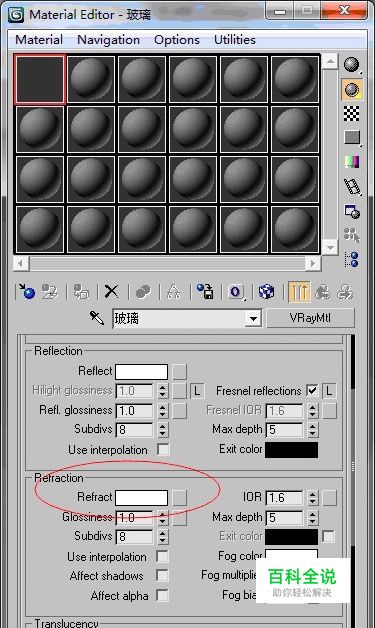Click the Reflection Max depth spinner
Viewport: 375px width, 628px height.
point(312,430)
